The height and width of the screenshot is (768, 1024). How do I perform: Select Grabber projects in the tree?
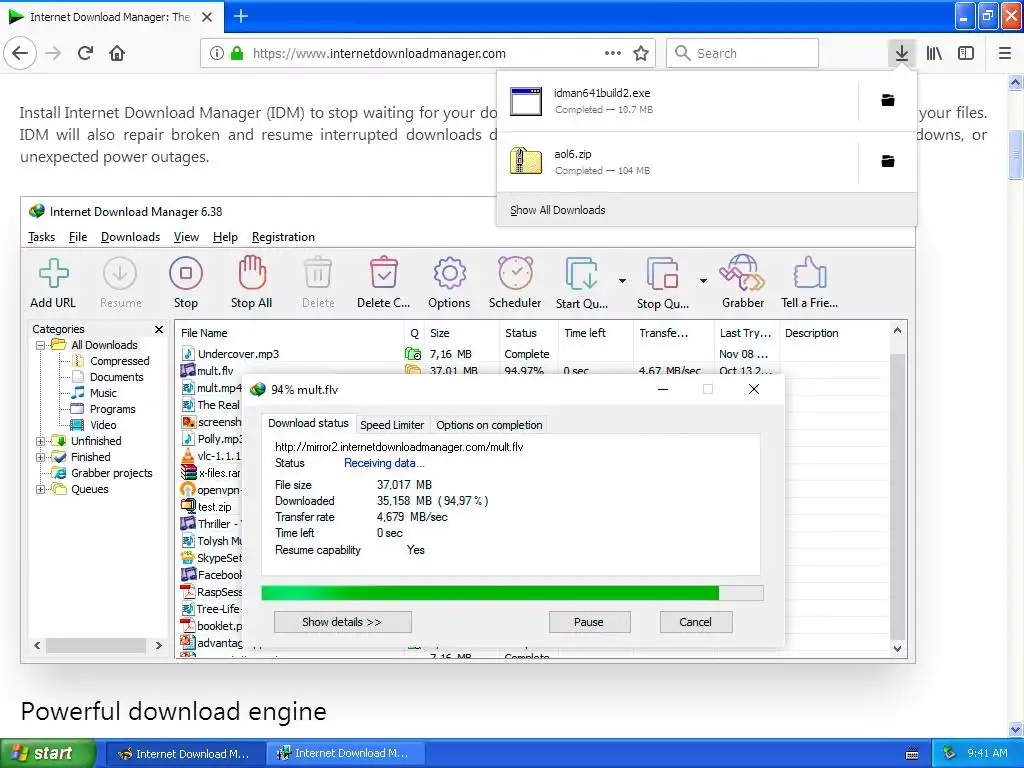pyautogui.click(x=112, y=473)
